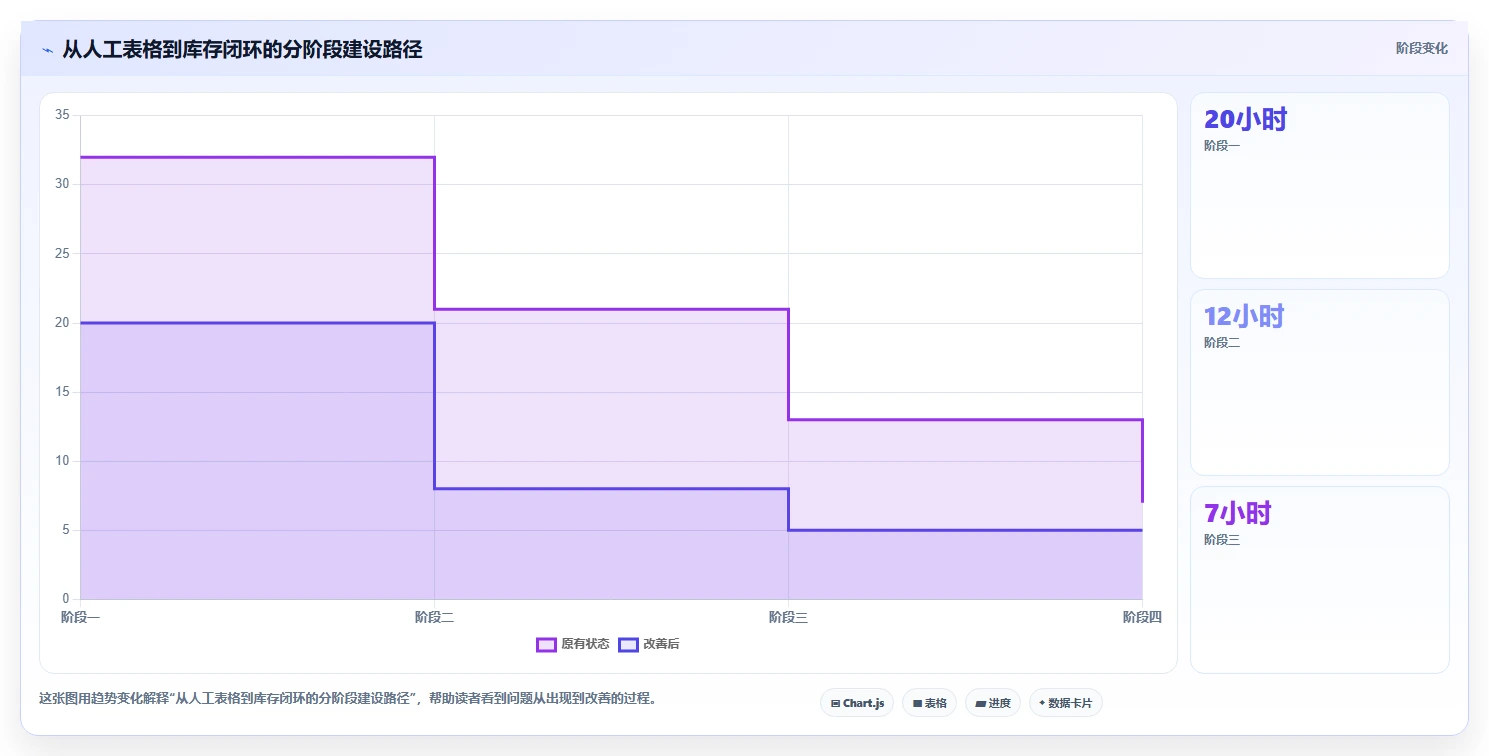The image size is (1489, 756).
Task: Select the 12小时 阶段二 card
Action: coord(1319,382)
